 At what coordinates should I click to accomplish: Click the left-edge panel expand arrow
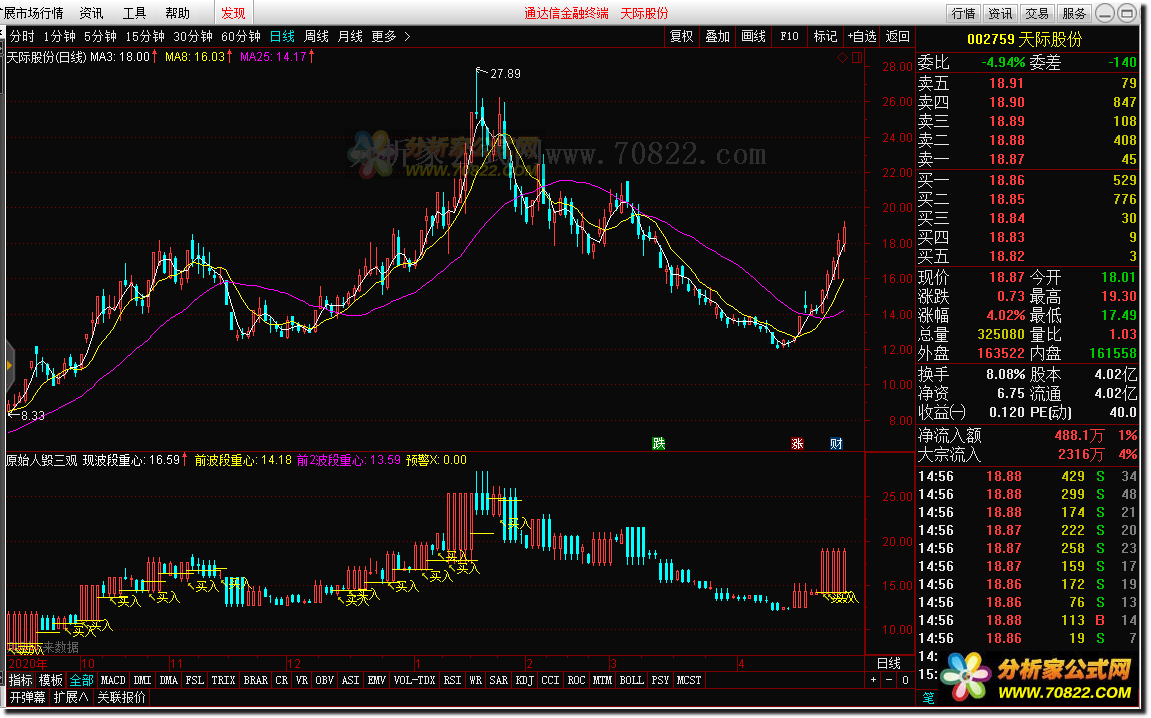click(x=10, y=365)
